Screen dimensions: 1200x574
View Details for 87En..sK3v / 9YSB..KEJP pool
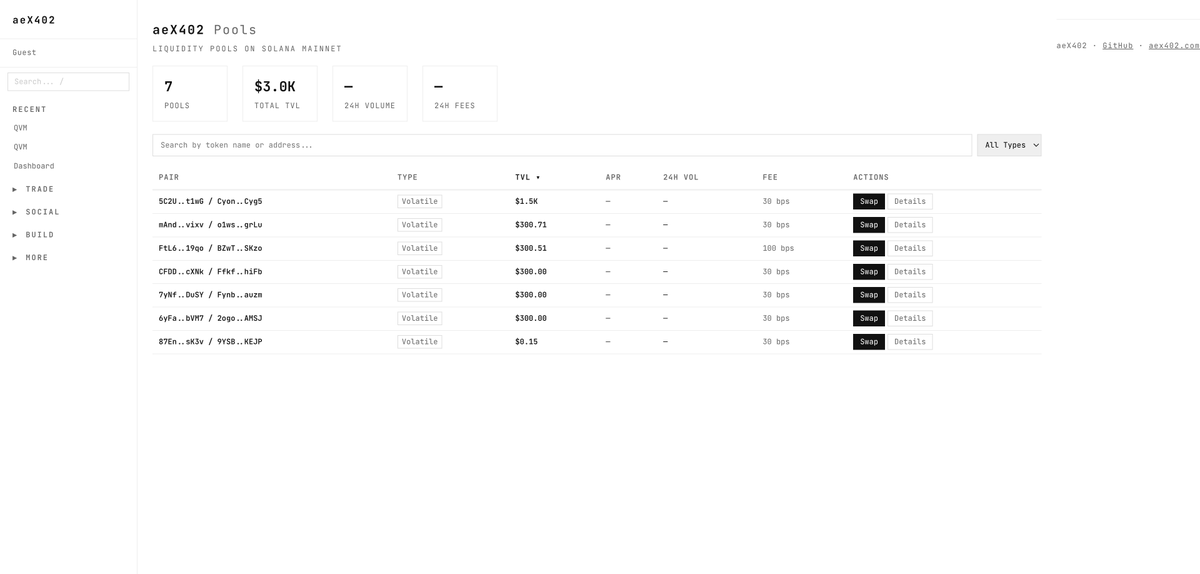[910, 342]
